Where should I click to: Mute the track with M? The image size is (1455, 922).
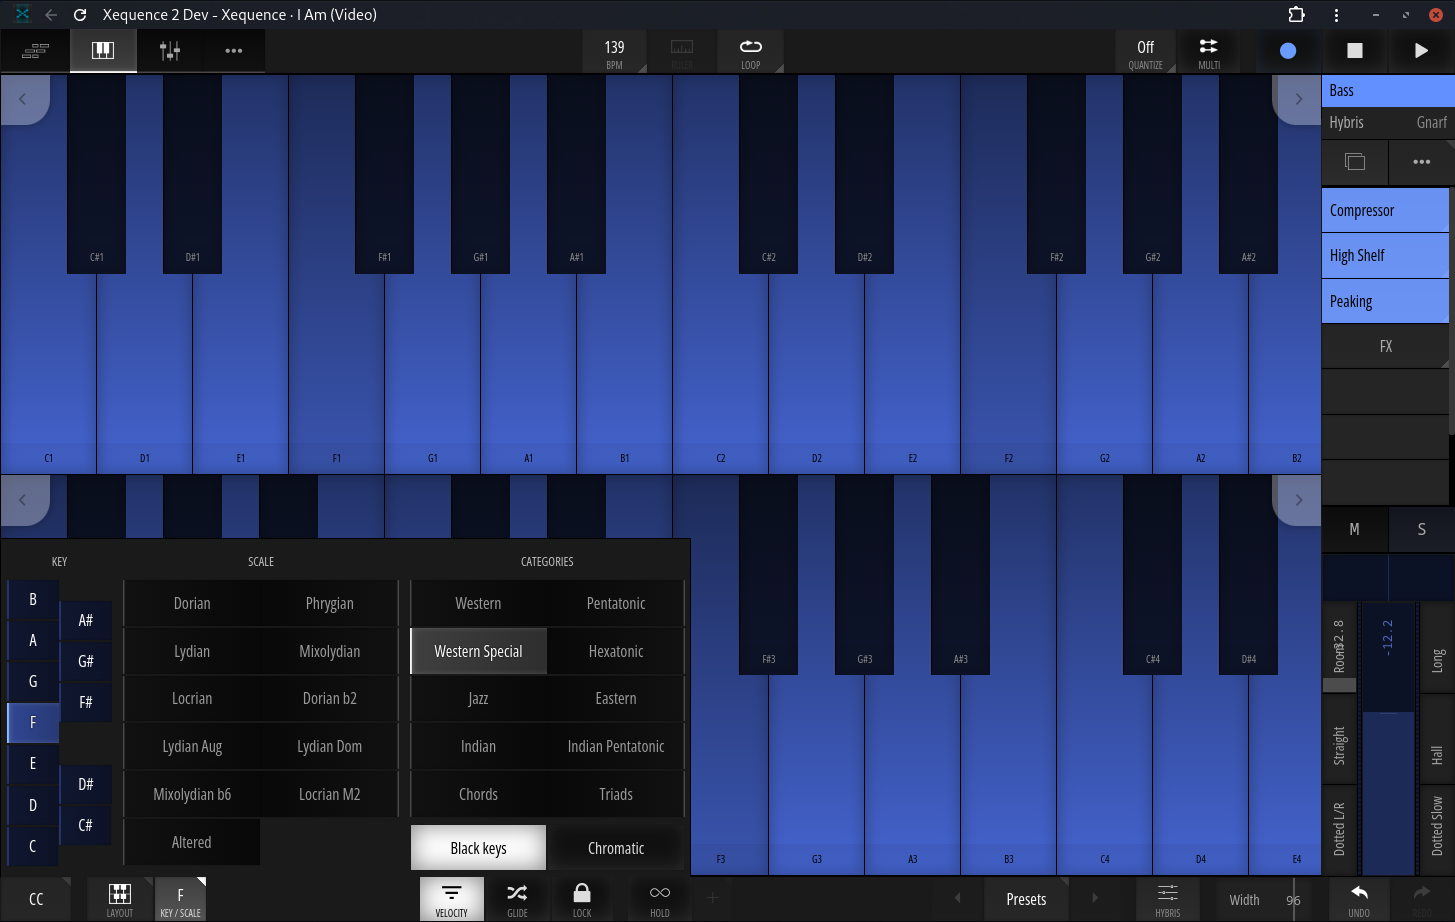pyautogui.click(x=1355, y=529)
